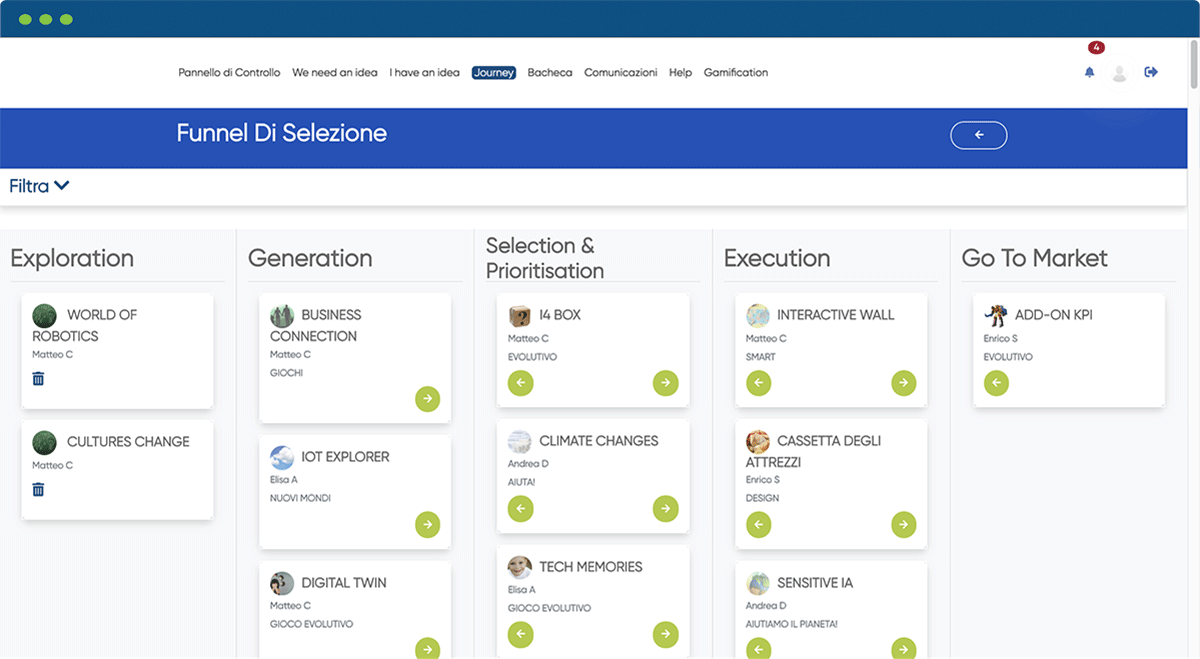
Task: Click the back arrow button in banner
Action: click(978, 135)
